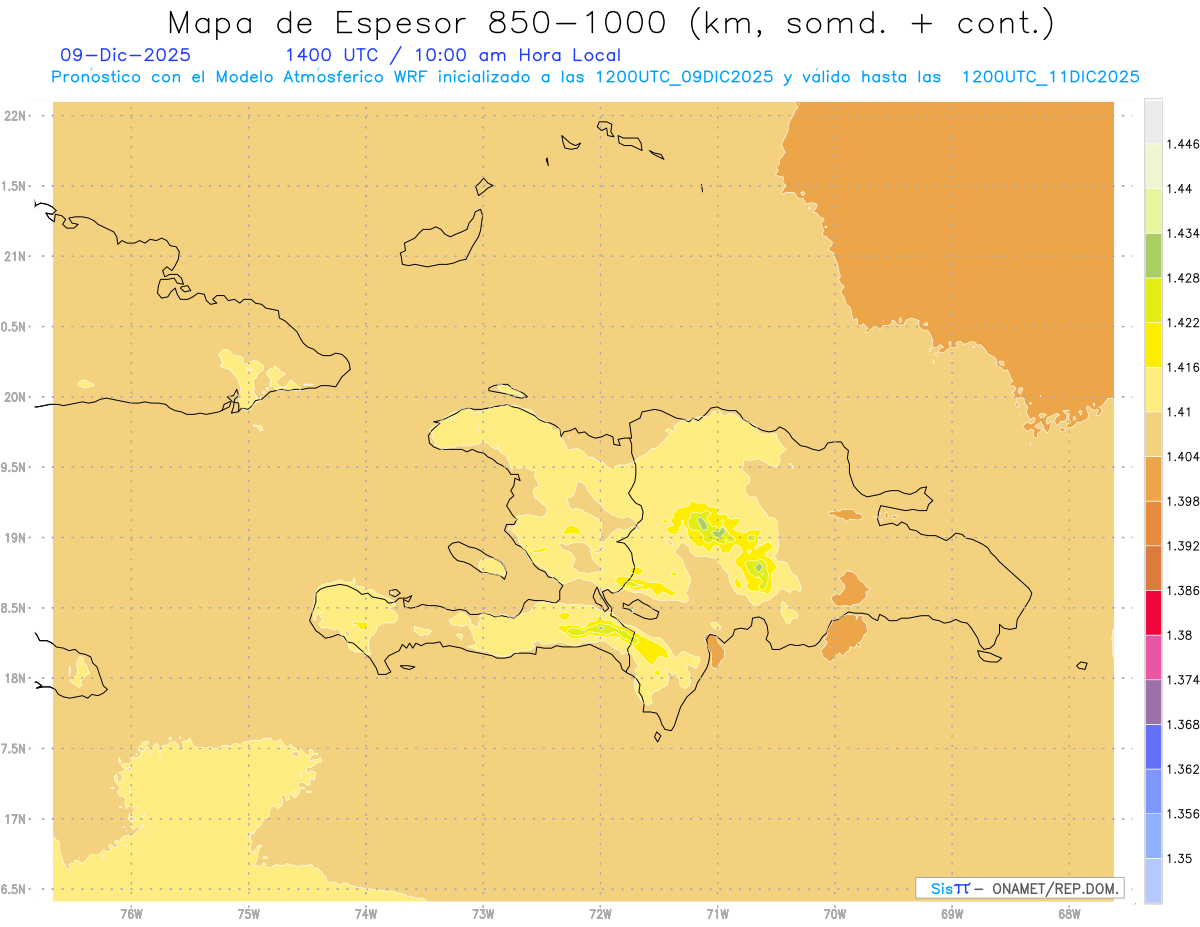Click the legend value '1.428'
This screenshot has height=927, width=1200.
1183,278
